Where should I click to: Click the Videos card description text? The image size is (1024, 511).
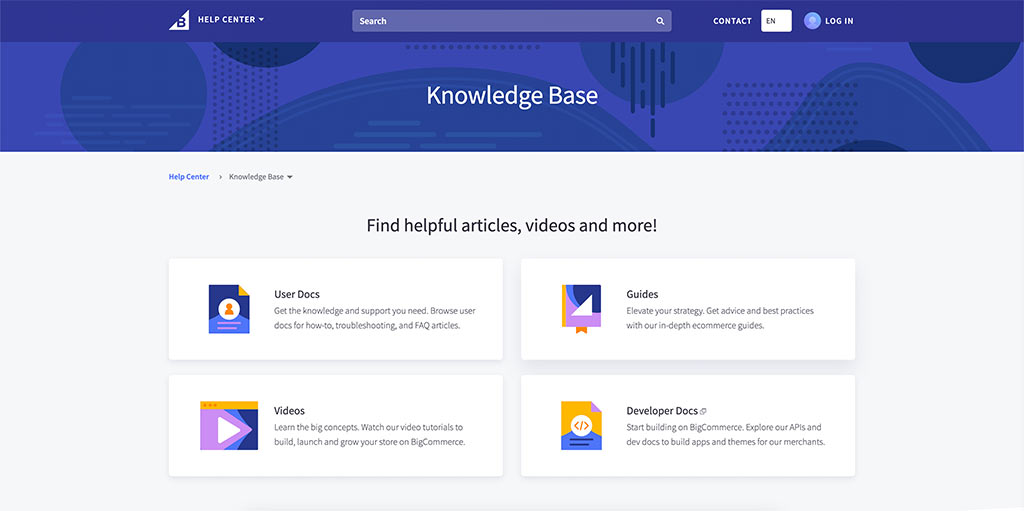[369, 434]
